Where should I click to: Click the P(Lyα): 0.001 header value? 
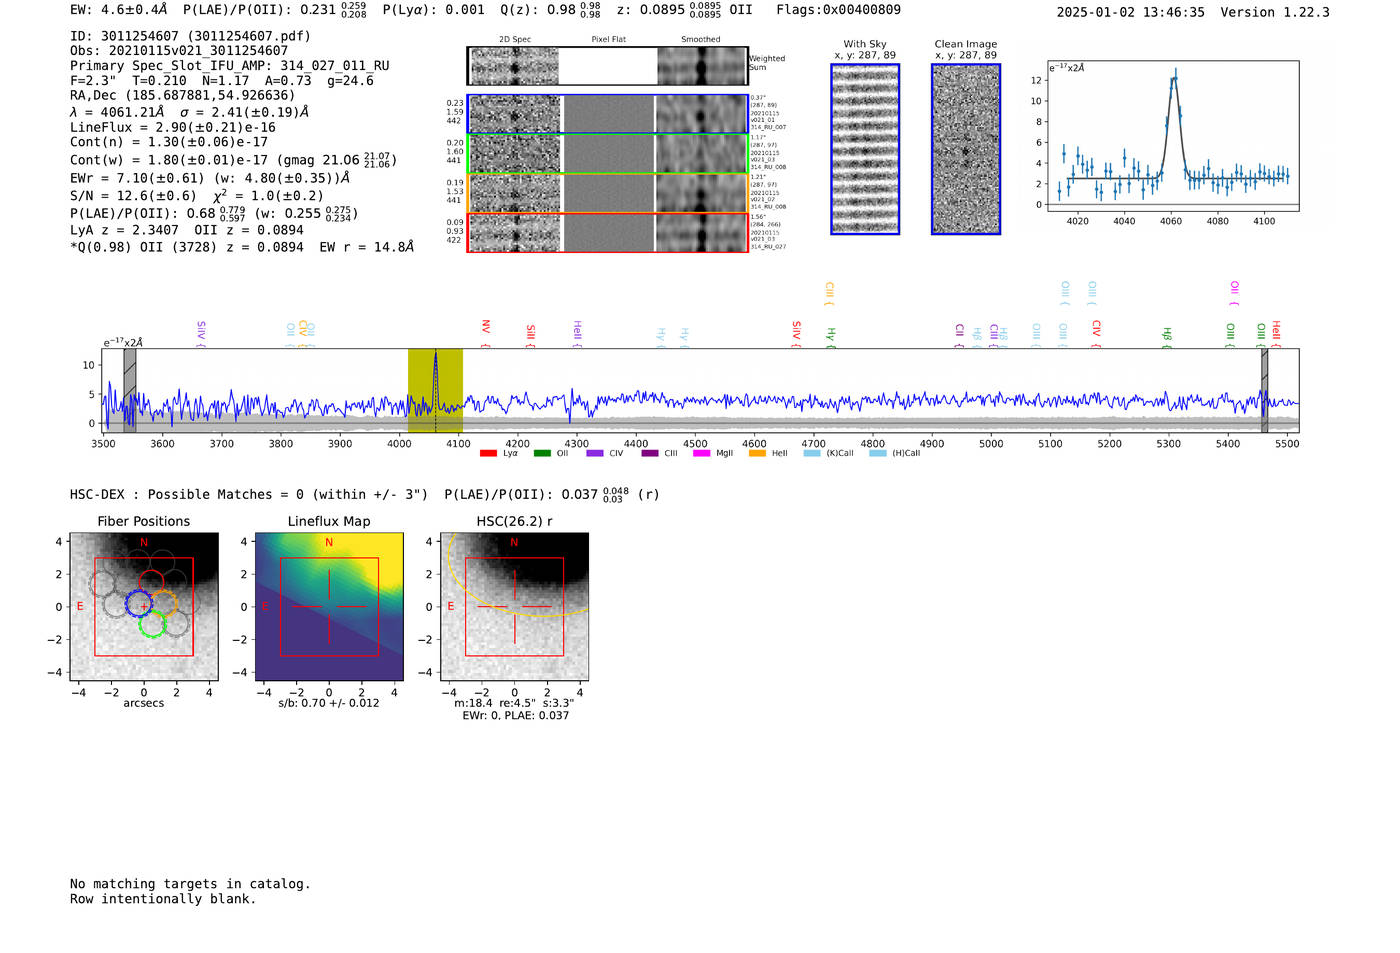[x=433, y=10]
